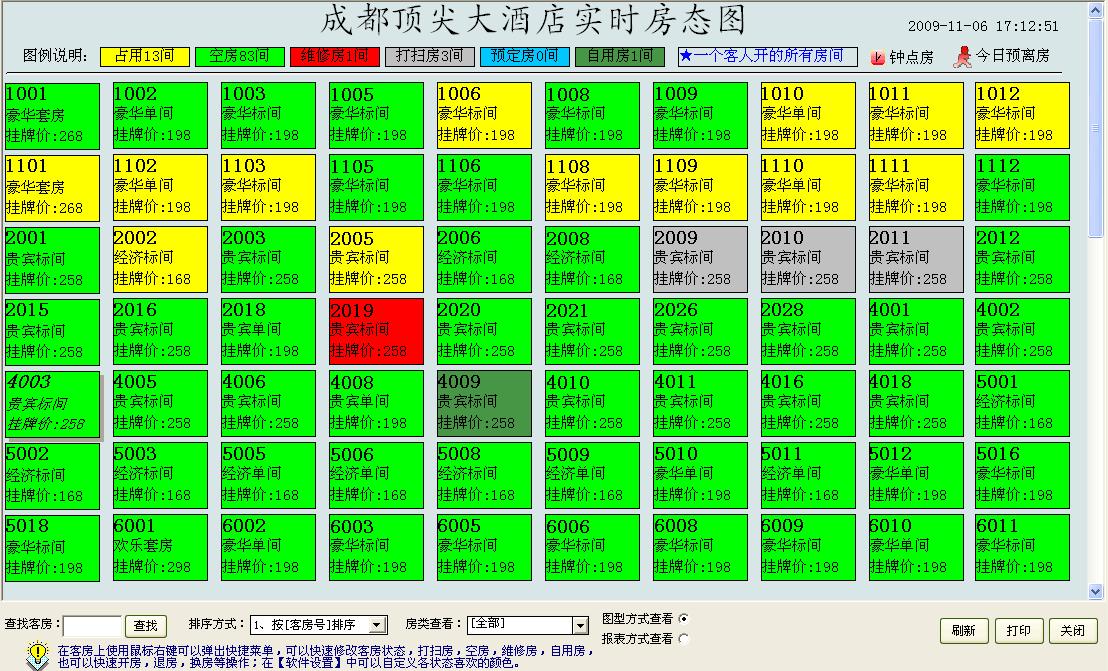This screenshot has width=1108, height=671.
Task: Click the star all-rooms-by-one-guest legend box
Action: click(x=767, y=57)
